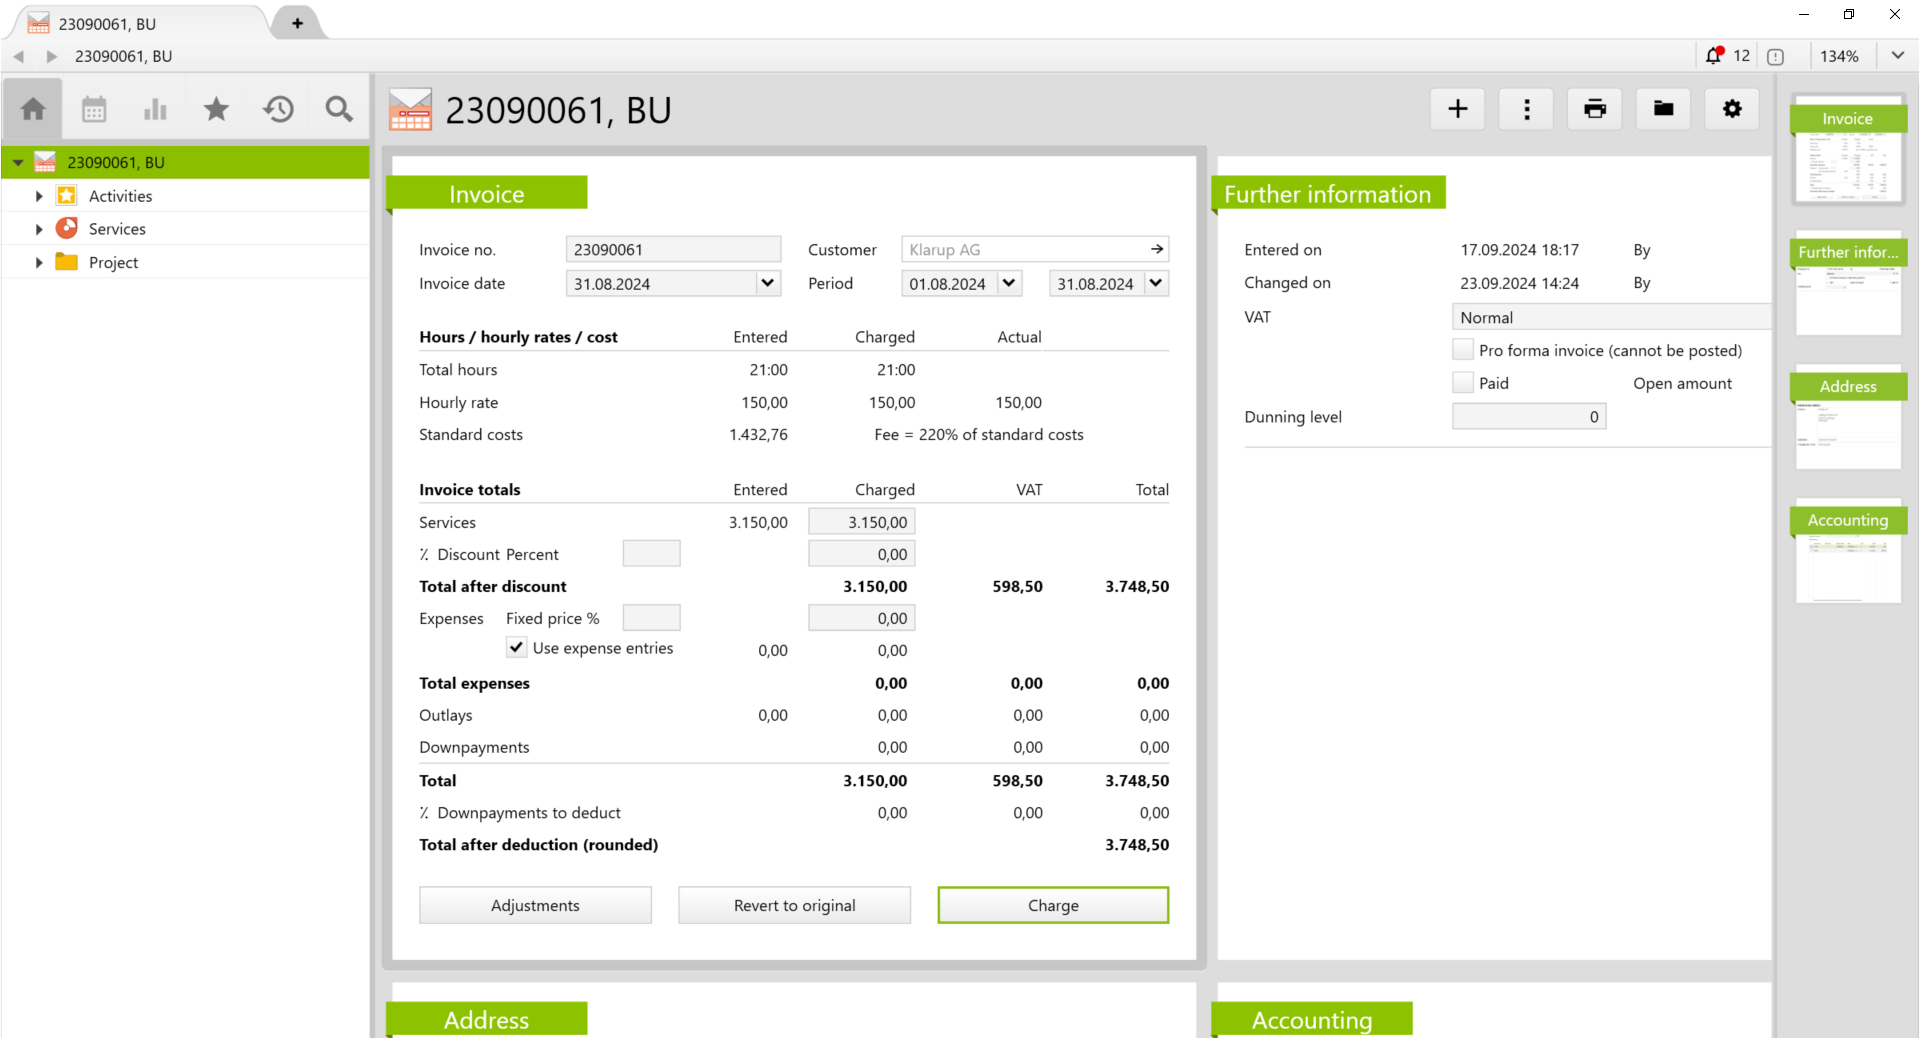Enable the Pro forma invoice checkbox
The width and height of the screenshot is (1920, 1040).
pos(1462,349)
